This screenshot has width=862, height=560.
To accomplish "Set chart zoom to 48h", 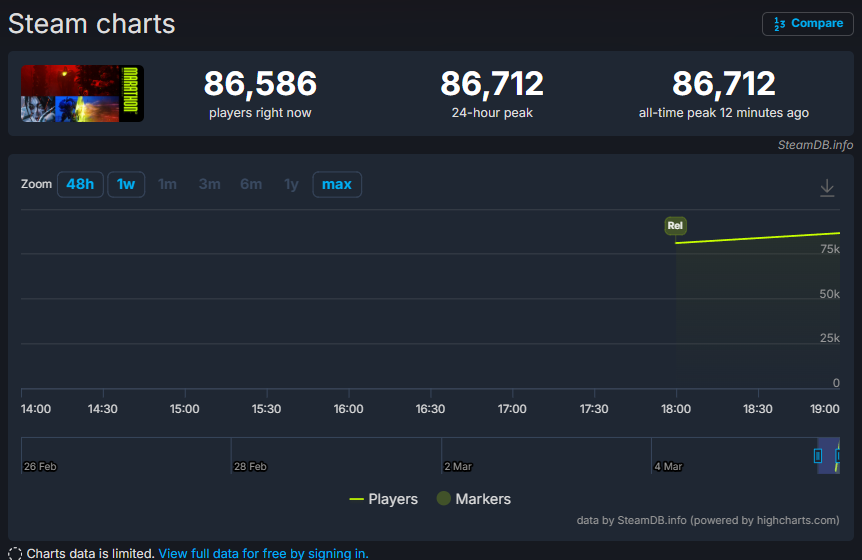I will (x=80, y=184).
